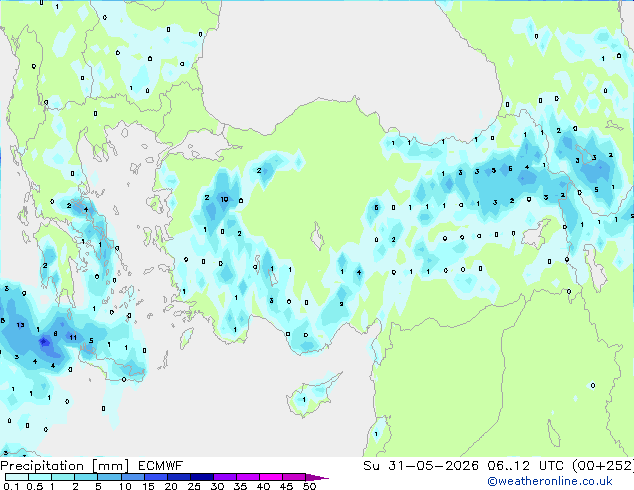This screenshot has height=490, width=634.
Task: Click the "Su 31-05-2026" date text
Action: coord(421,466)
